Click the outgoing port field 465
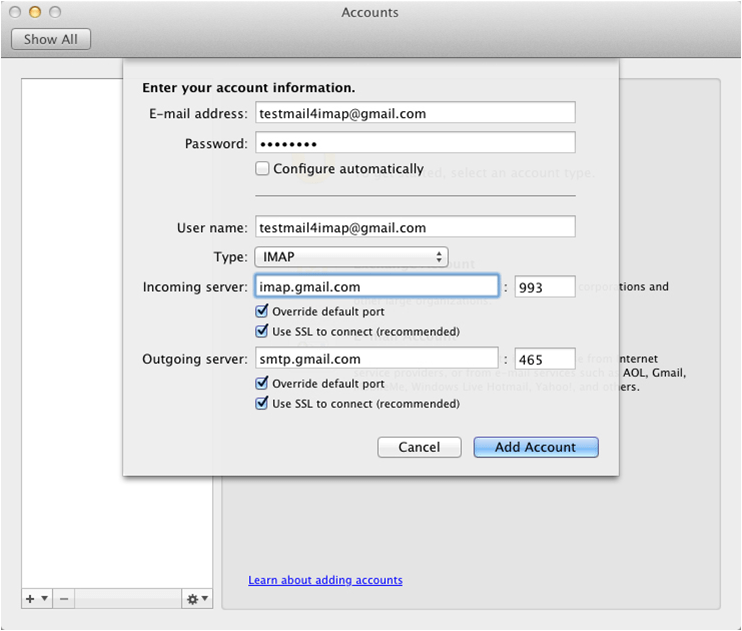Image resolution: width=742 pixels, height=631 pixels. [x=545, y=359]
